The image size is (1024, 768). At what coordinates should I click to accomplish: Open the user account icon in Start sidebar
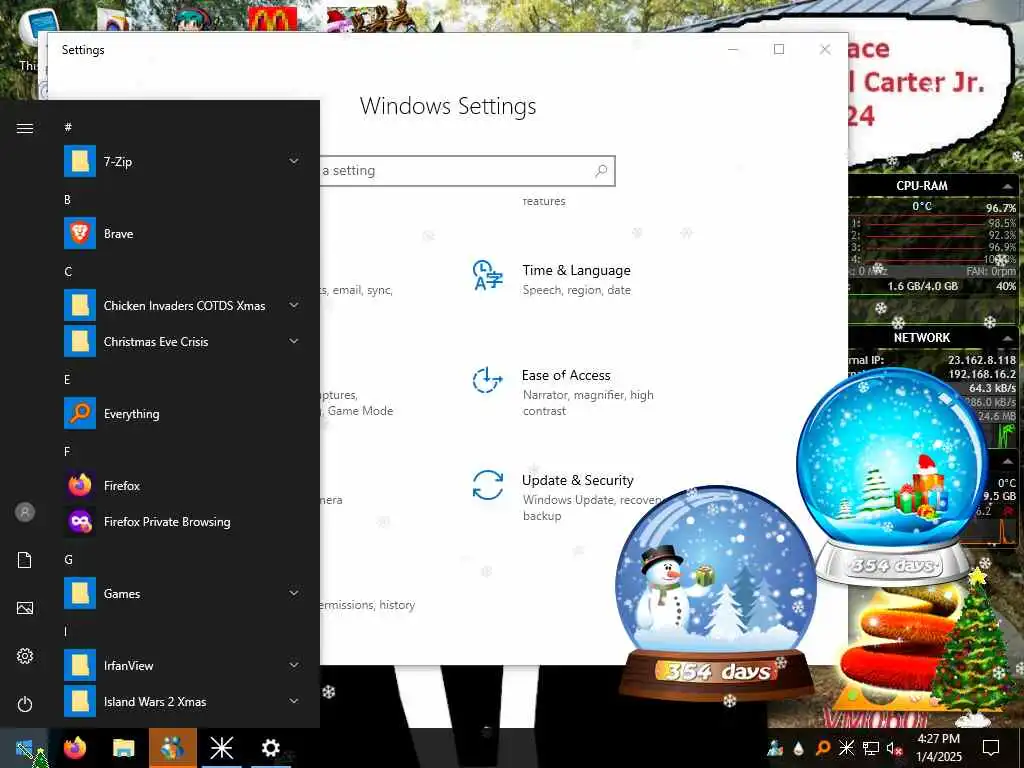click(25, 512)
